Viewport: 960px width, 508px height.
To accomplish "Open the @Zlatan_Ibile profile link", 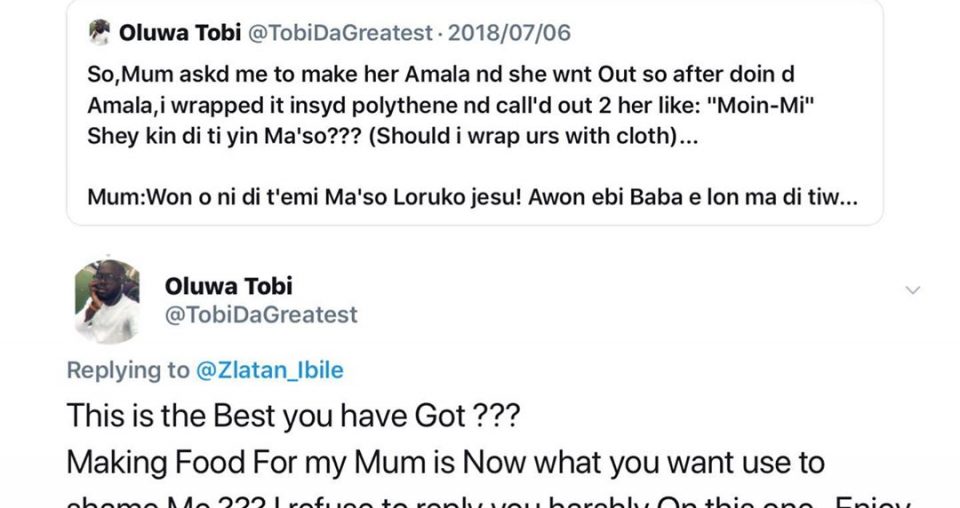I will coord(269,370).
